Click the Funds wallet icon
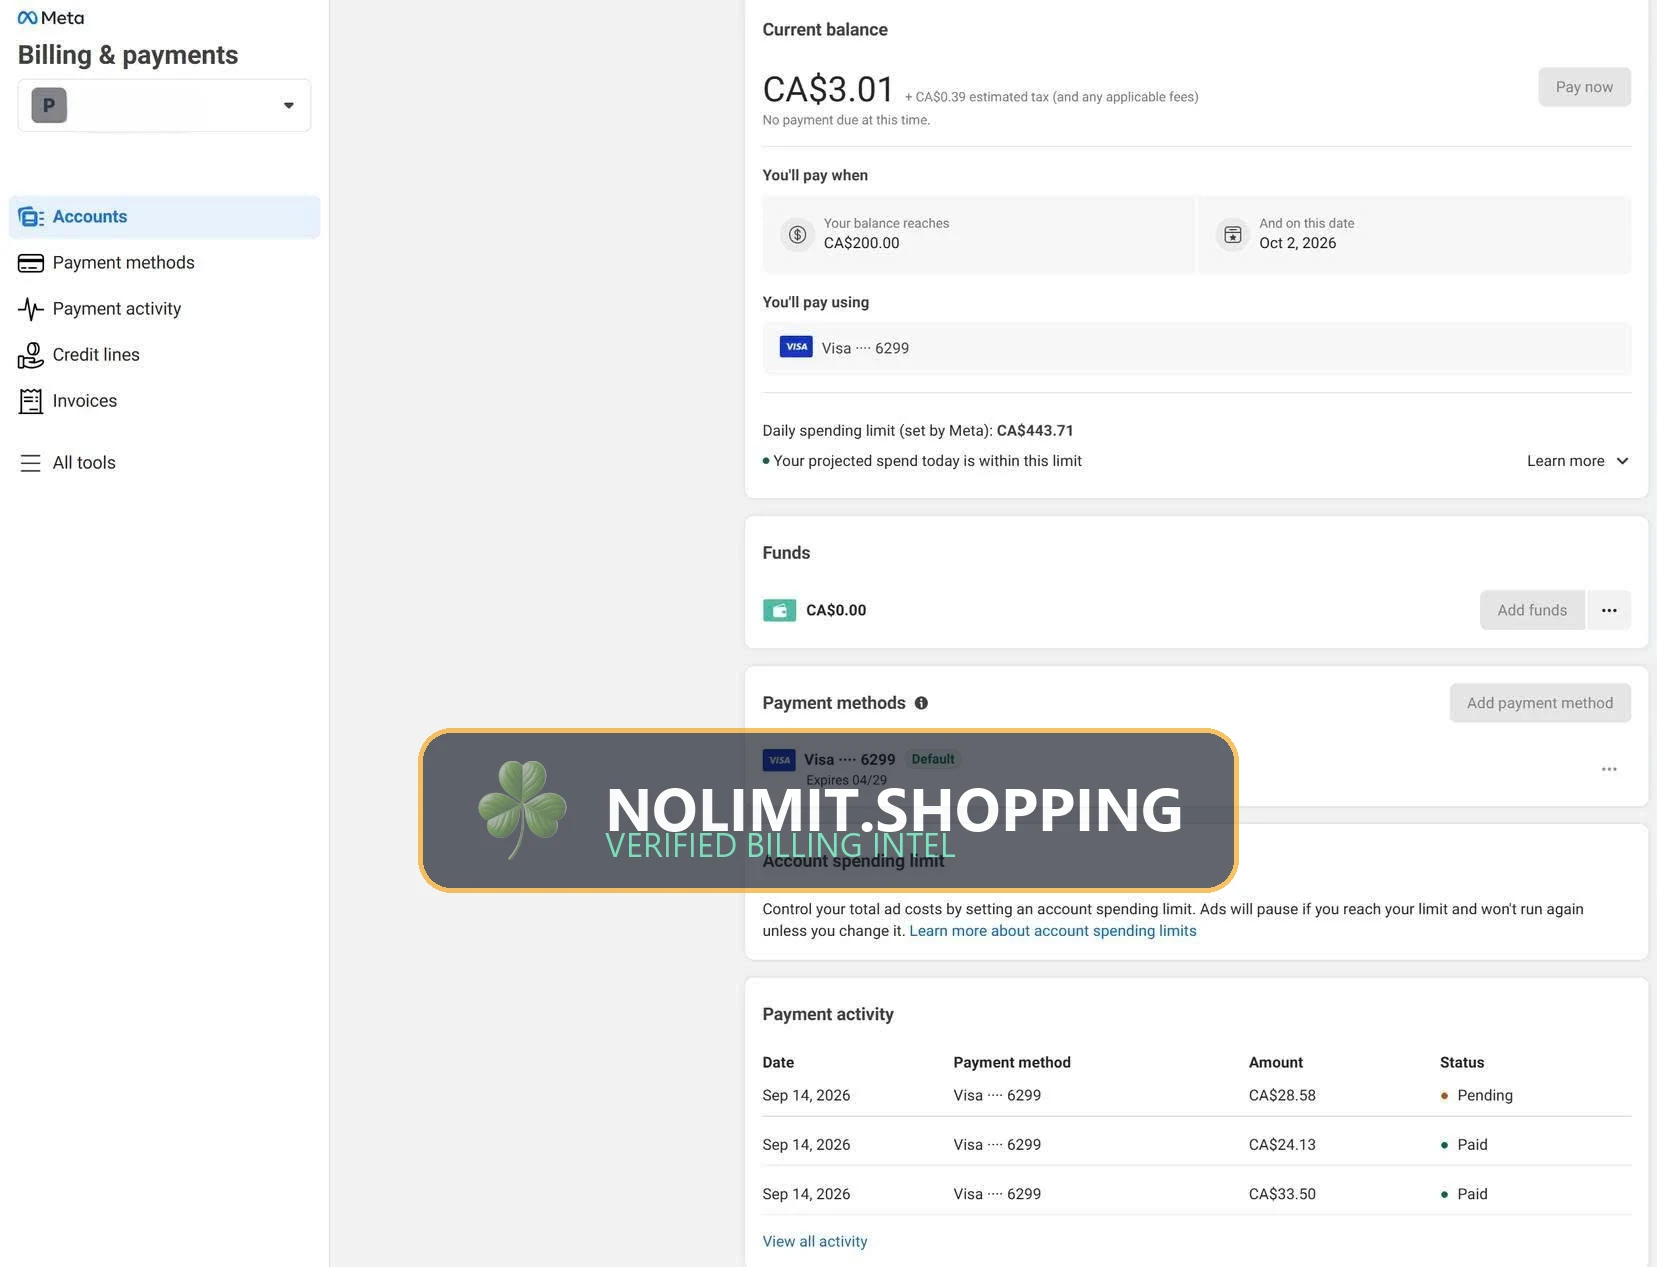1657x1267 pixels. point(779,610)
